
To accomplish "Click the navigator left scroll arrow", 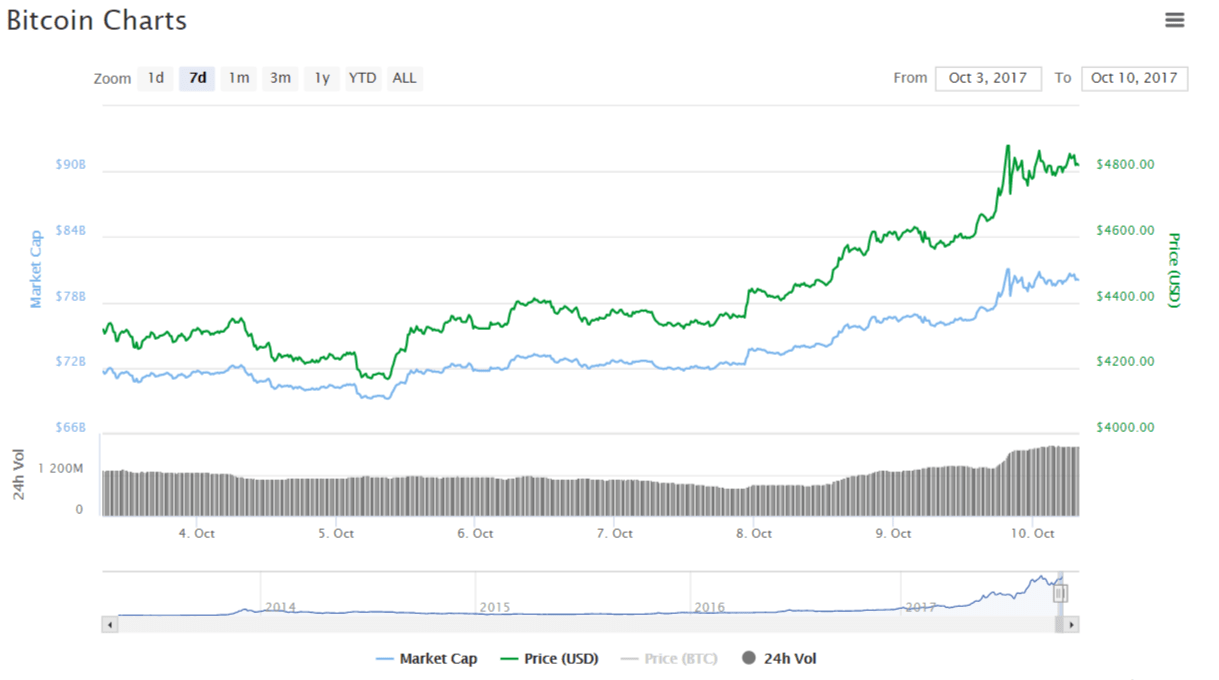I will click(110, 625).
